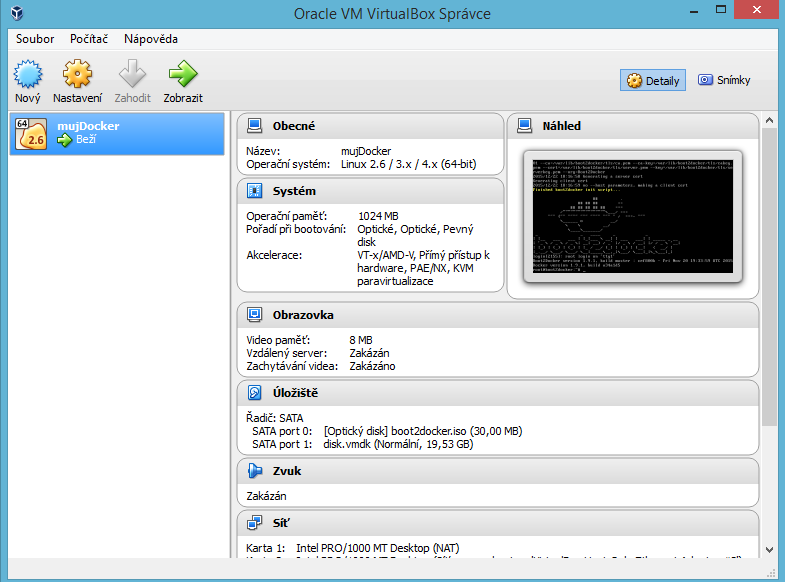Viewport: 785px width, 582px height.
Task: Minimize the VirtualBox window
Action: tap(694, 10)
